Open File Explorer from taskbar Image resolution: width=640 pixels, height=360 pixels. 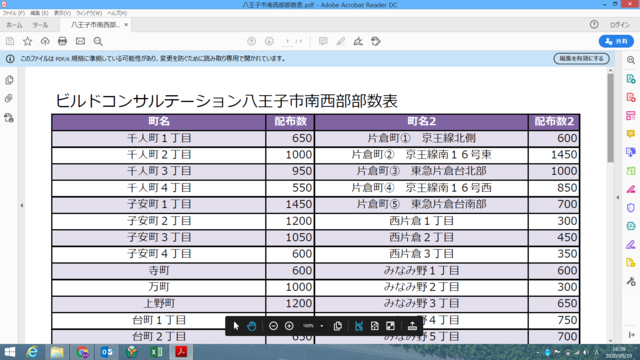tap(57, 352)
